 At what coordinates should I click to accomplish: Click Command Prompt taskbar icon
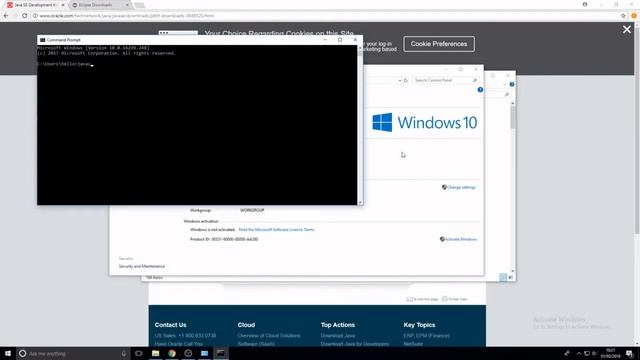(221, 353)
